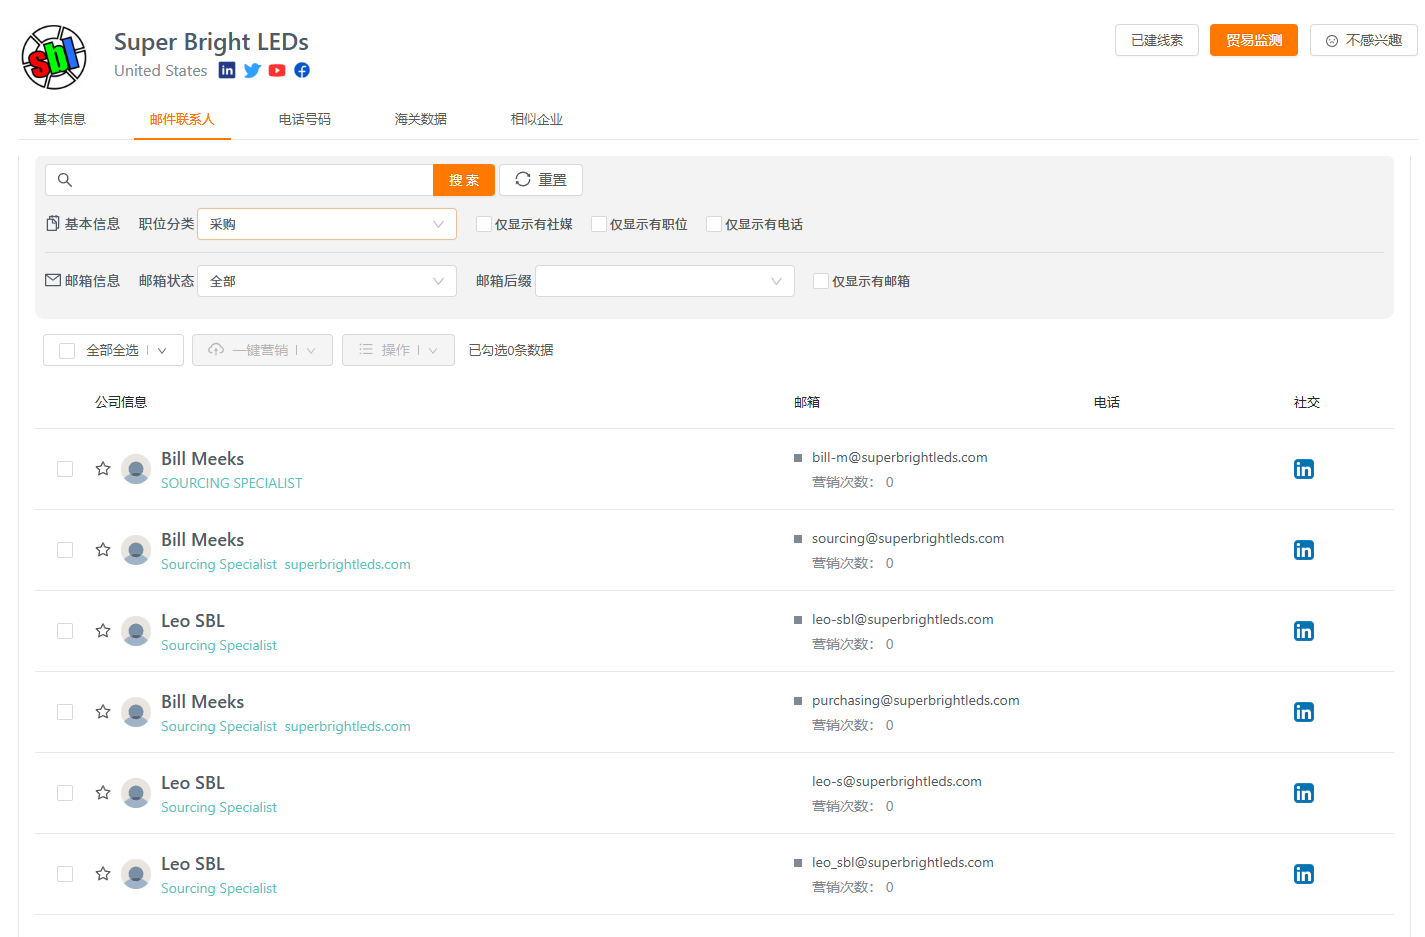Screen dimensions: 1425x937
Task: Star the contact with bill-m@superbrightleds.com
Action: tap(103, 468)
